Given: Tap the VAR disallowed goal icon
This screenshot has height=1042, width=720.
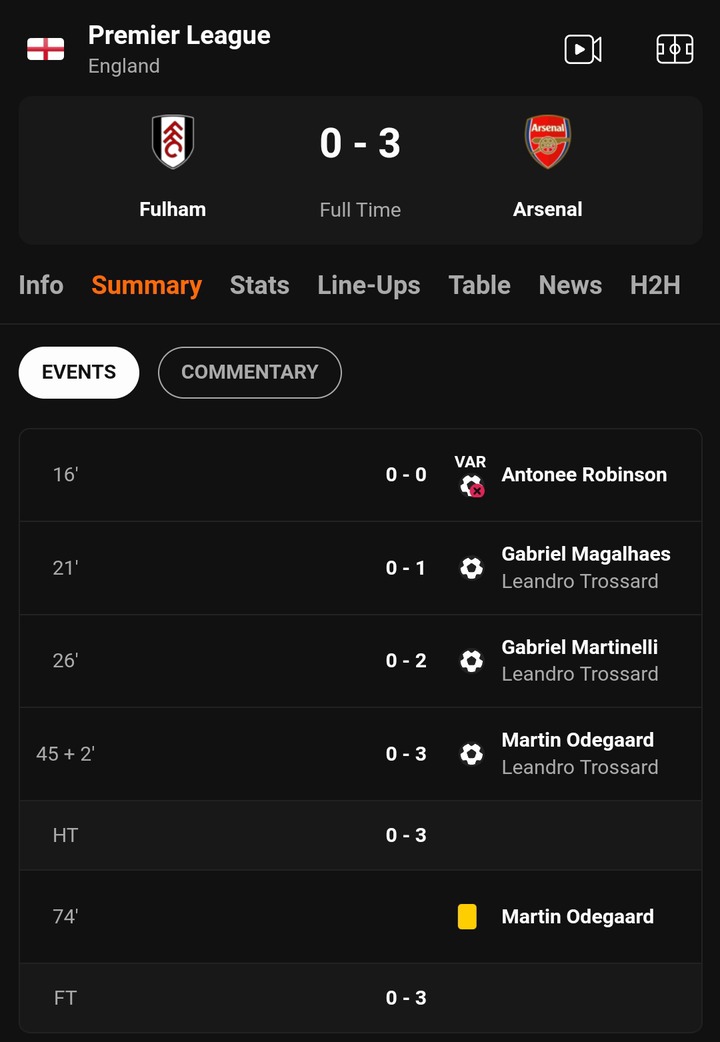Looking at the screenshot, I should pos(471,485).
